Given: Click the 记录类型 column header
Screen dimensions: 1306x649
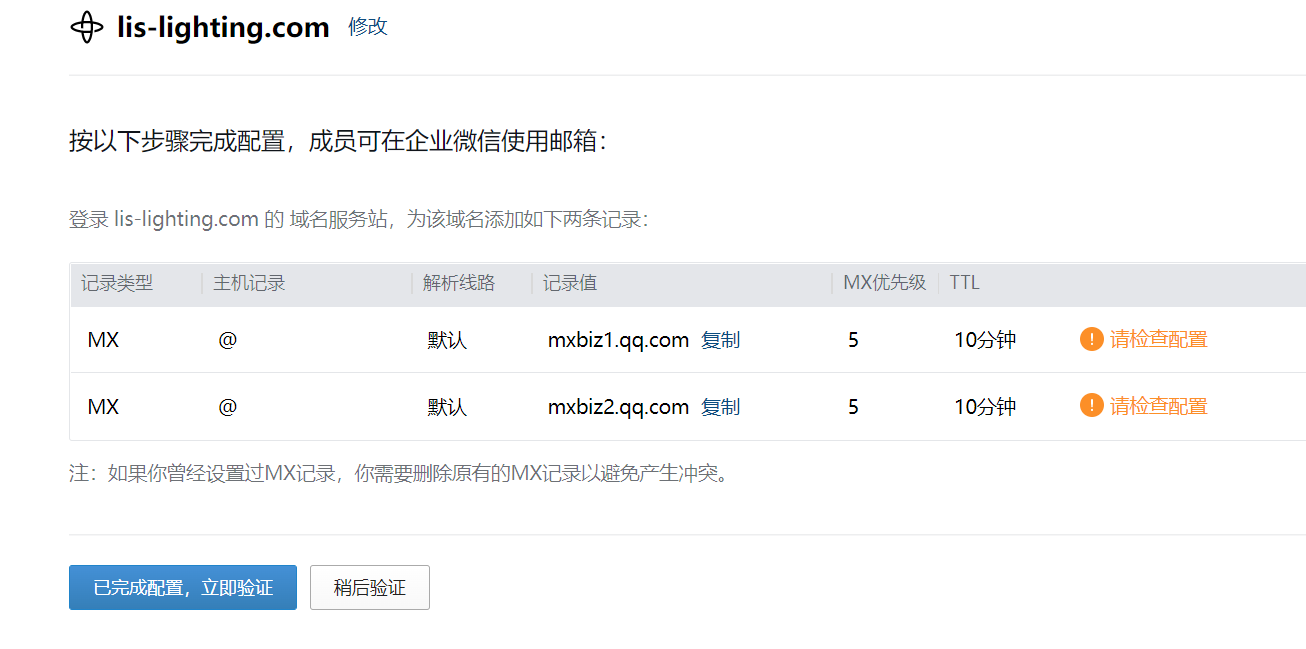Looking at the screenshot, I should 117,283.
